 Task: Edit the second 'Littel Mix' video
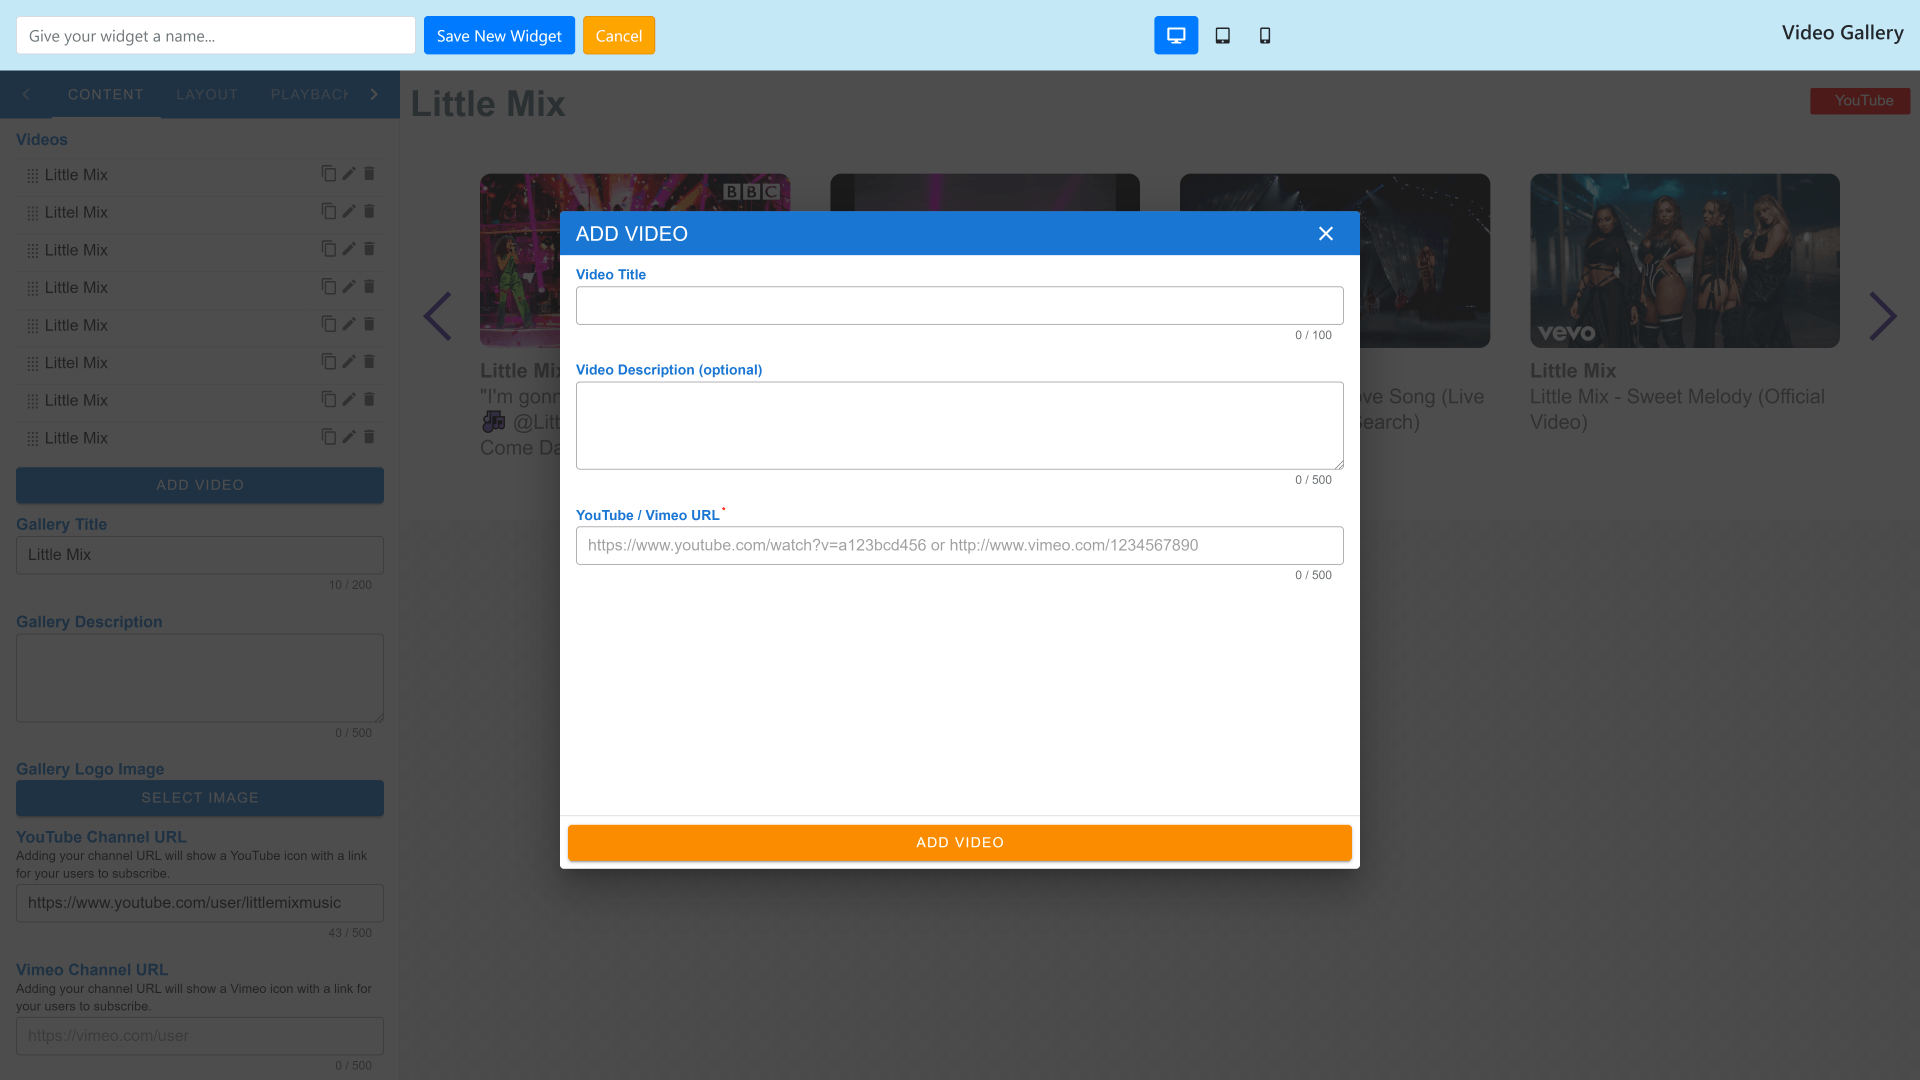pos(349,362)
